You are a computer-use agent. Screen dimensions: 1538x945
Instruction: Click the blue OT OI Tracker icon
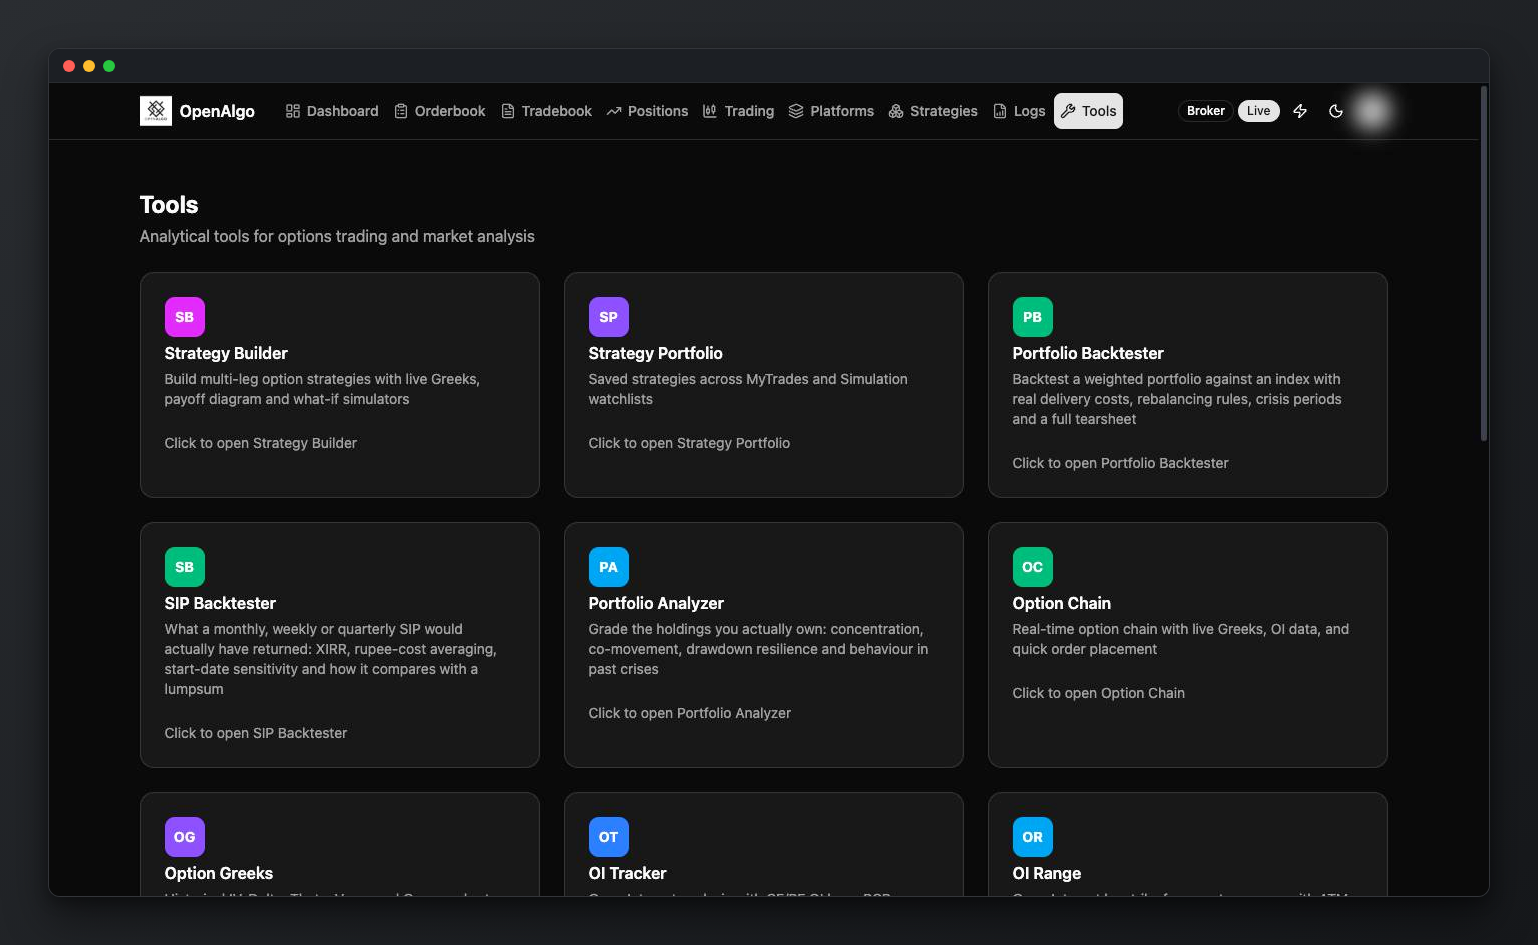click(x=609, y=837)
